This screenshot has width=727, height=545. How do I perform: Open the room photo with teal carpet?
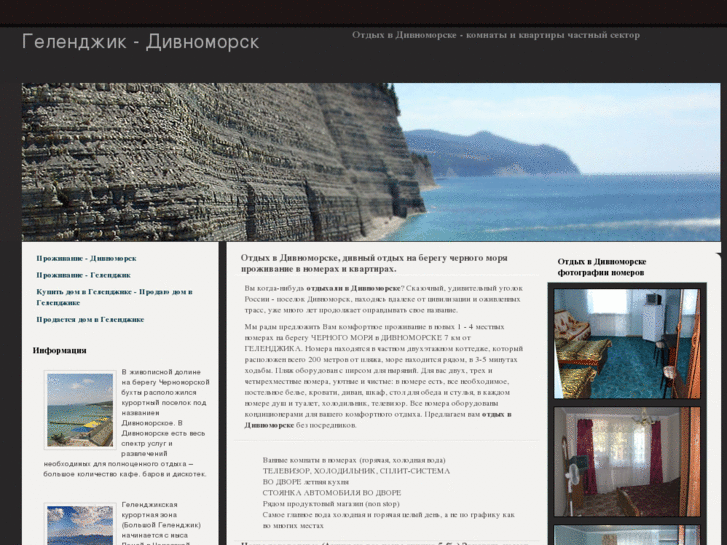(627, 344)
